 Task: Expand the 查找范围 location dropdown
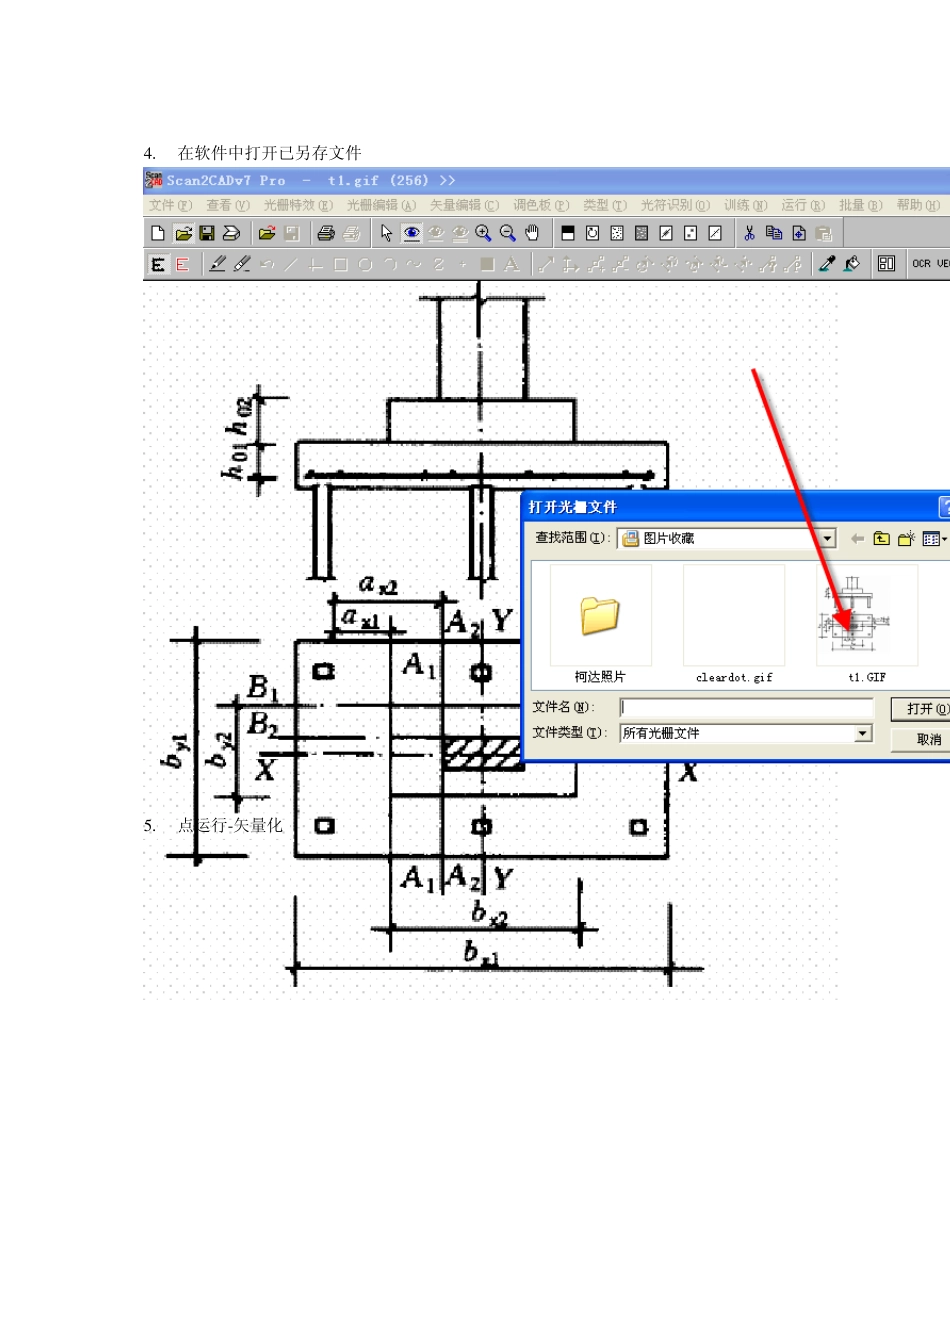[x=827, y=538]
